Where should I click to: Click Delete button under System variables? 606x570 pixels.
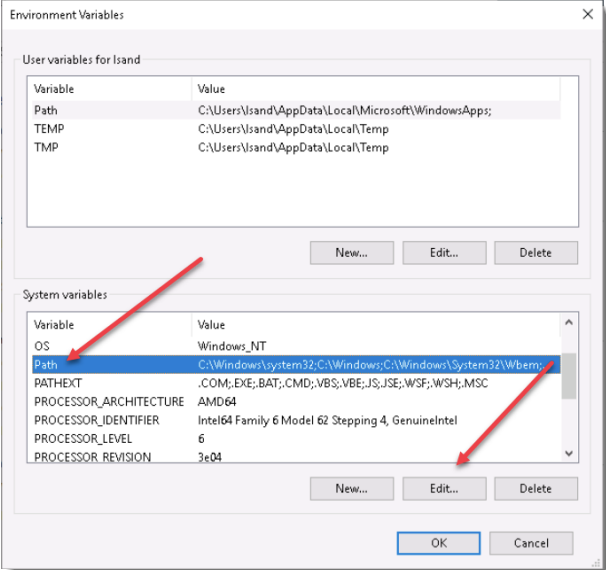tap(536, 488)
